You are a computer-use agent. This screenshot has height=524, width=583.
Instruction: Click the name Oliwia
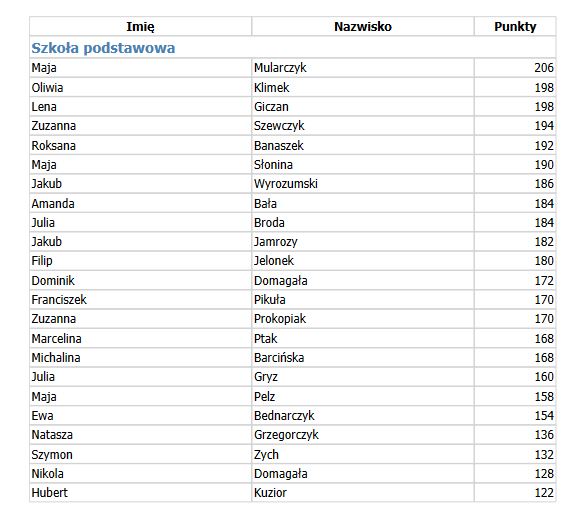point(47,88)
